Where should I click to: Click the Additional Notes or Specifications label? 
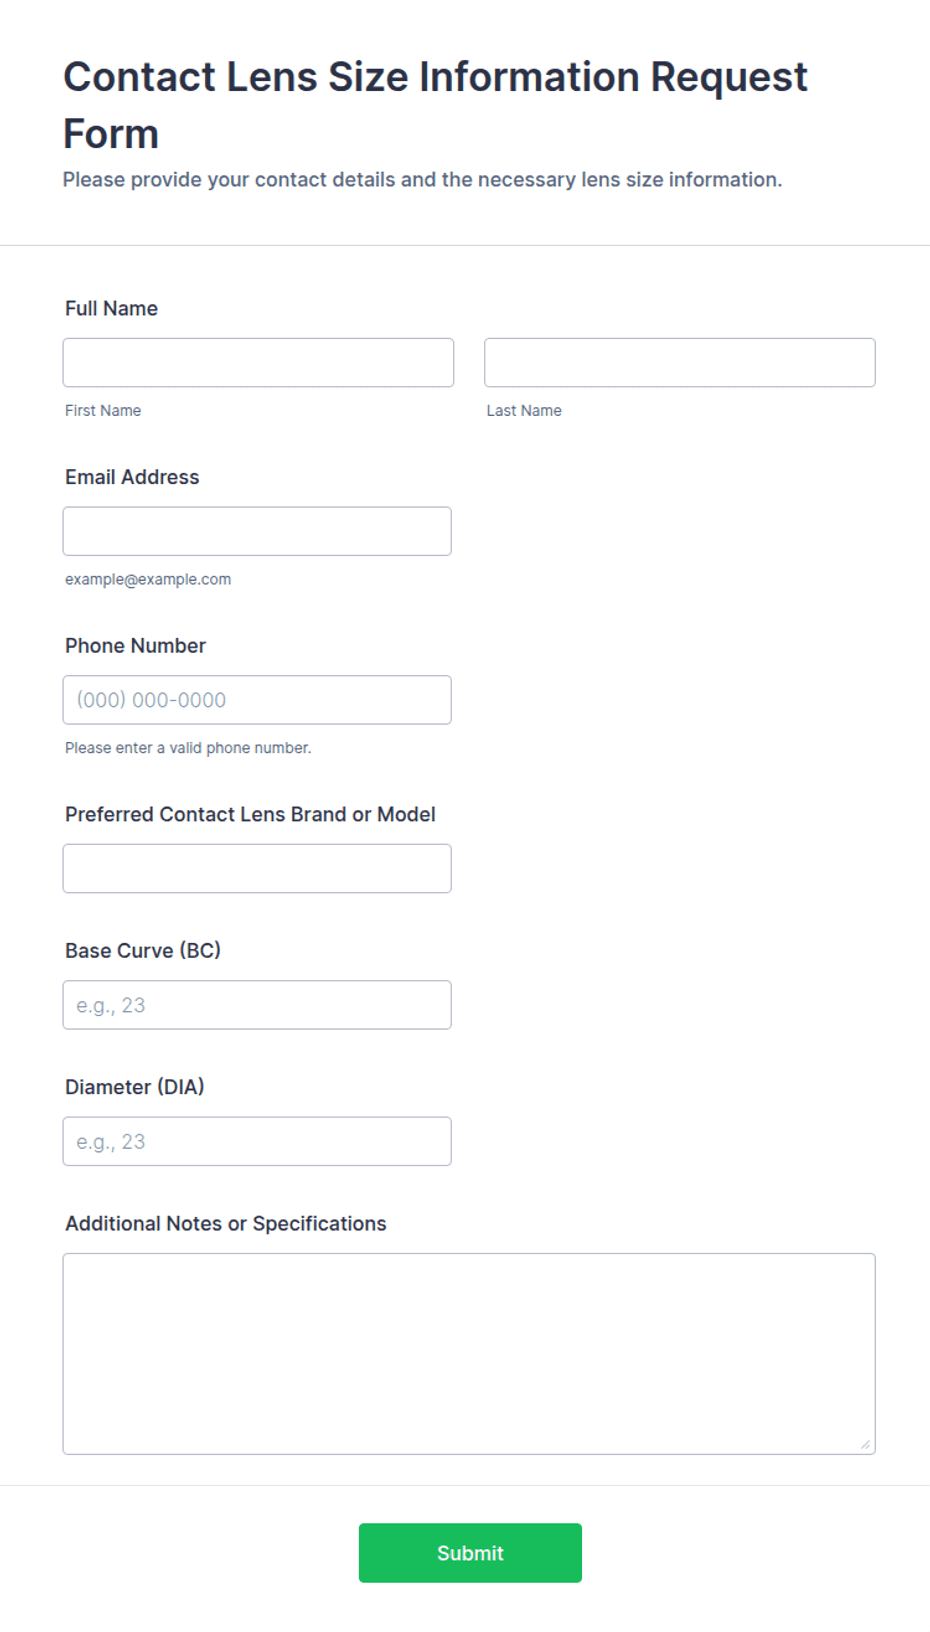click(225, 1224)
